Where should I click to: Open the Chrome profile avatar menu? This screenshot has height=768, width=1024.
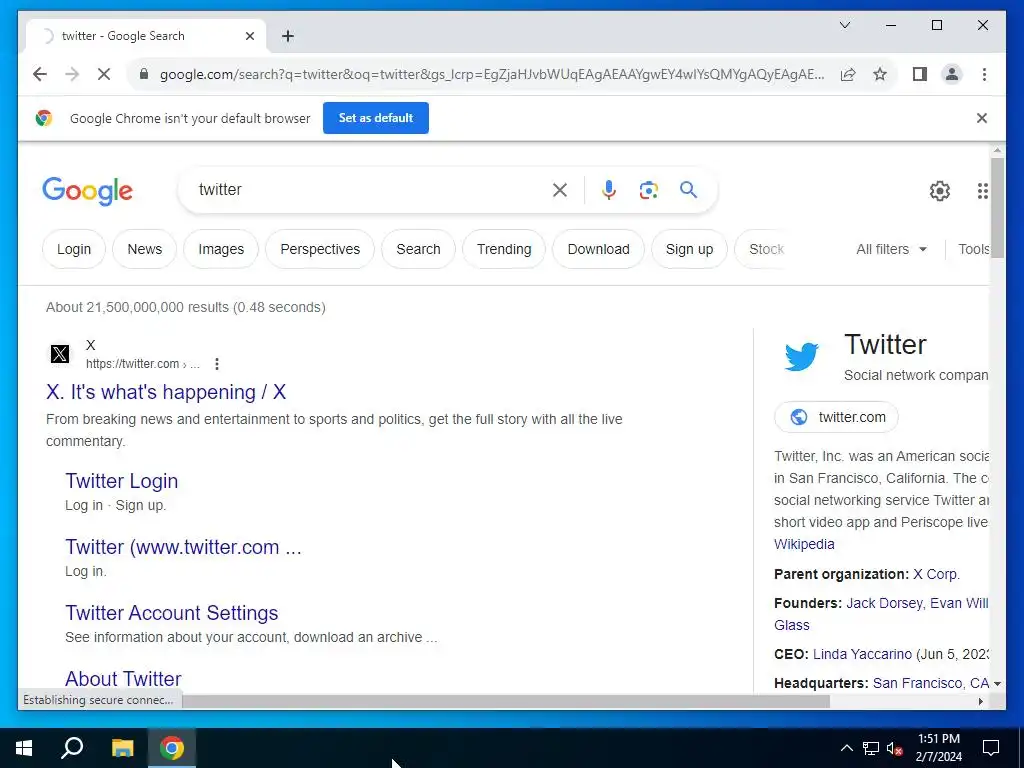pos(952,74)
